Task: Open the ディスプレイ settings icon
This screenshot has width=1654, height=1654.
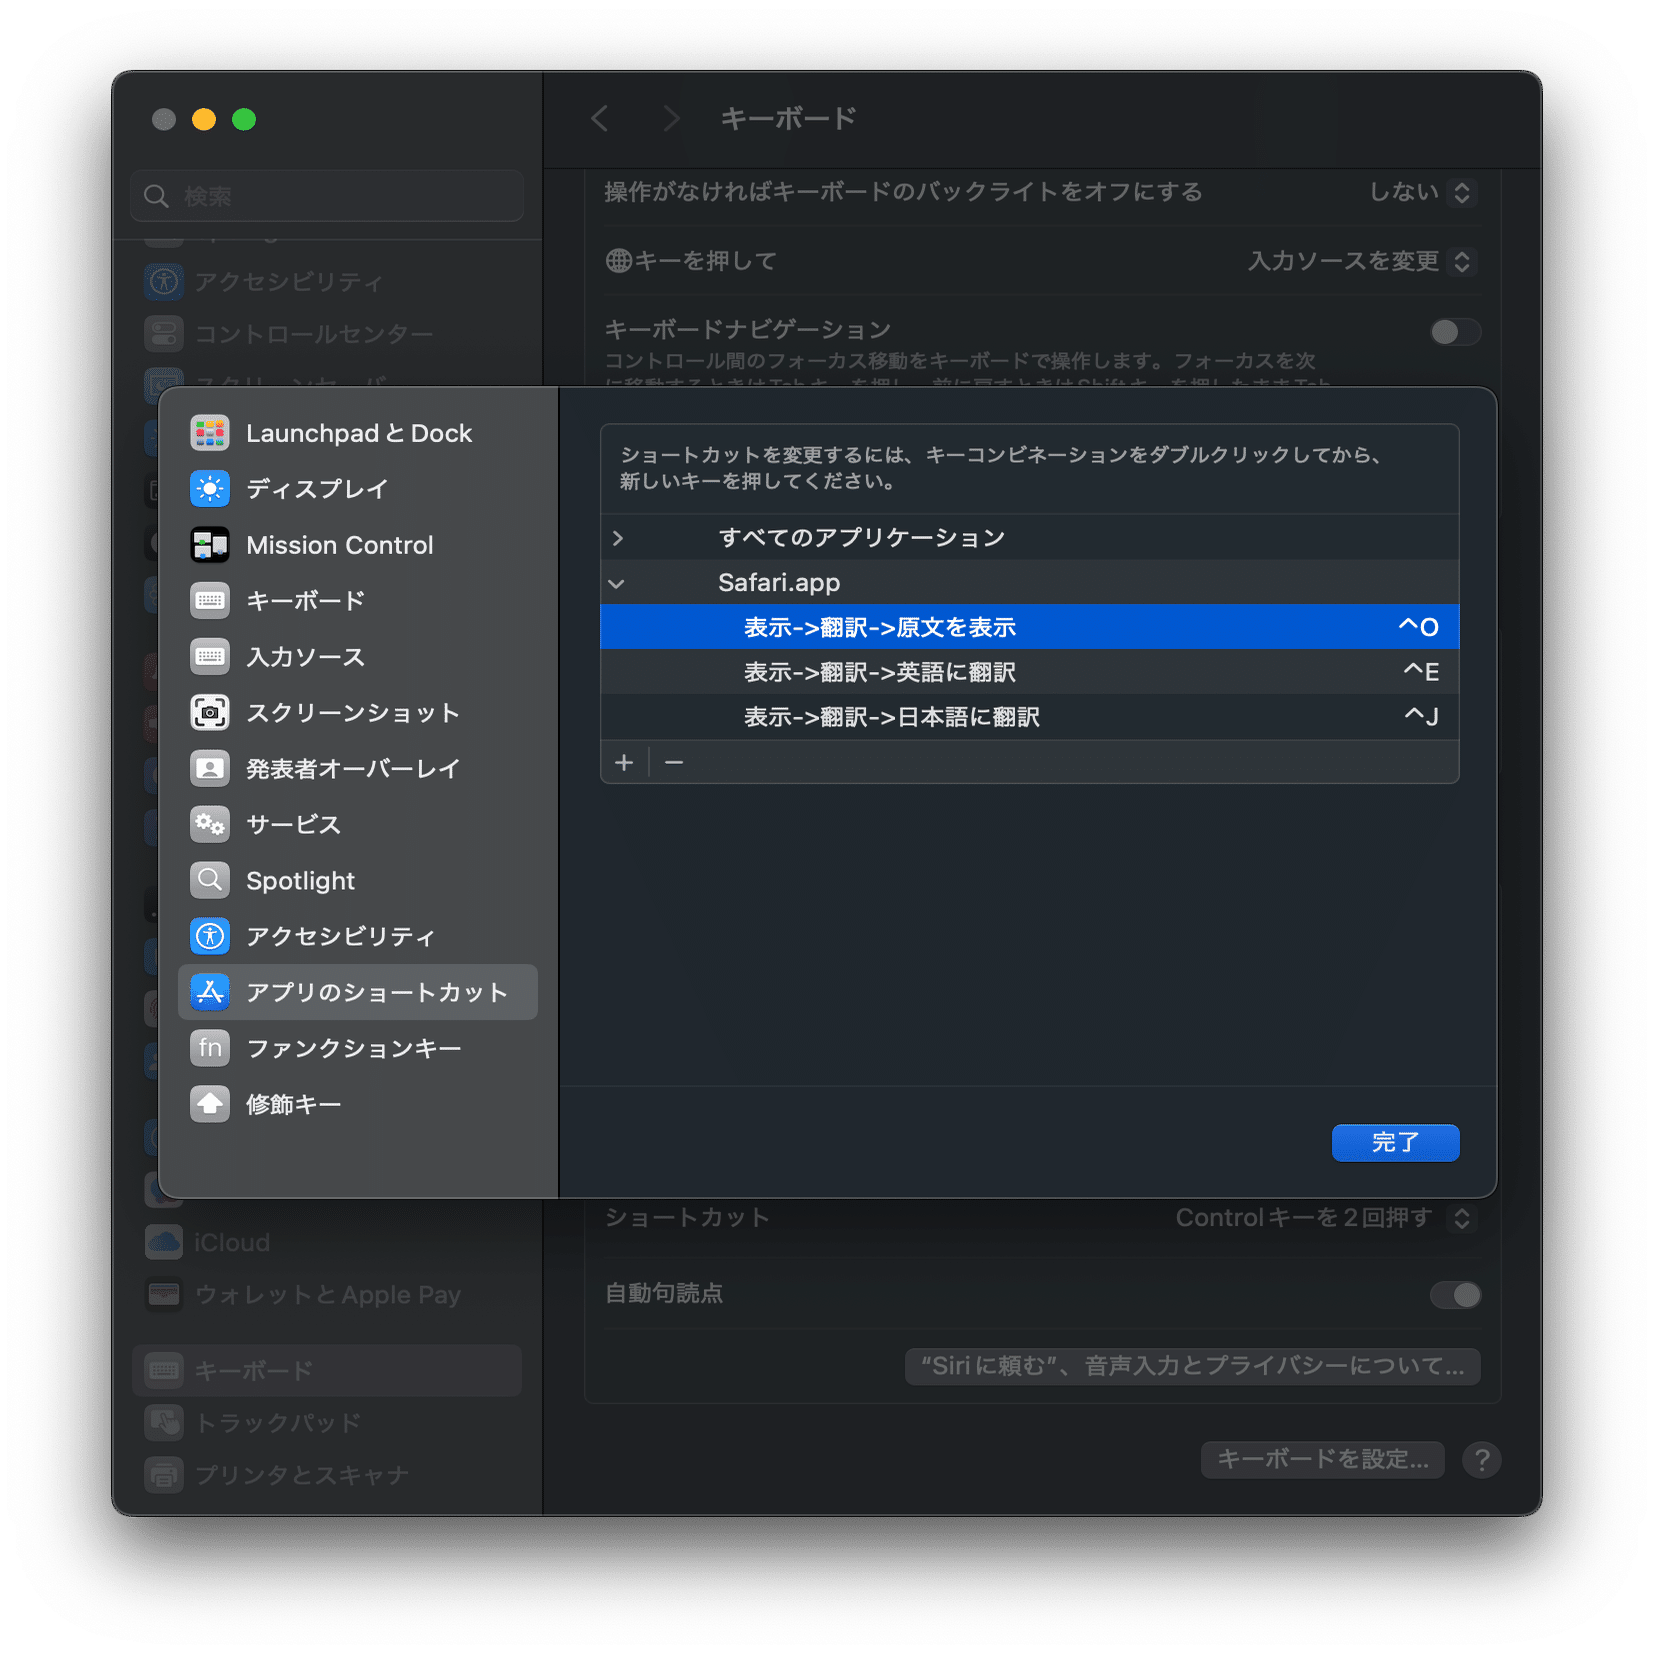Action: 210,488
